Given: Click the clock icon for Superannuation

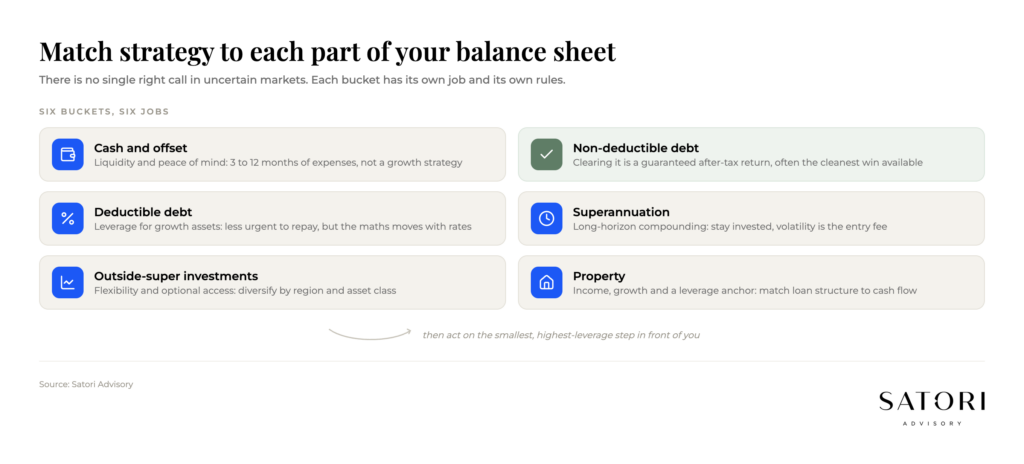Looking at the screenshot, I should point(547,218).
